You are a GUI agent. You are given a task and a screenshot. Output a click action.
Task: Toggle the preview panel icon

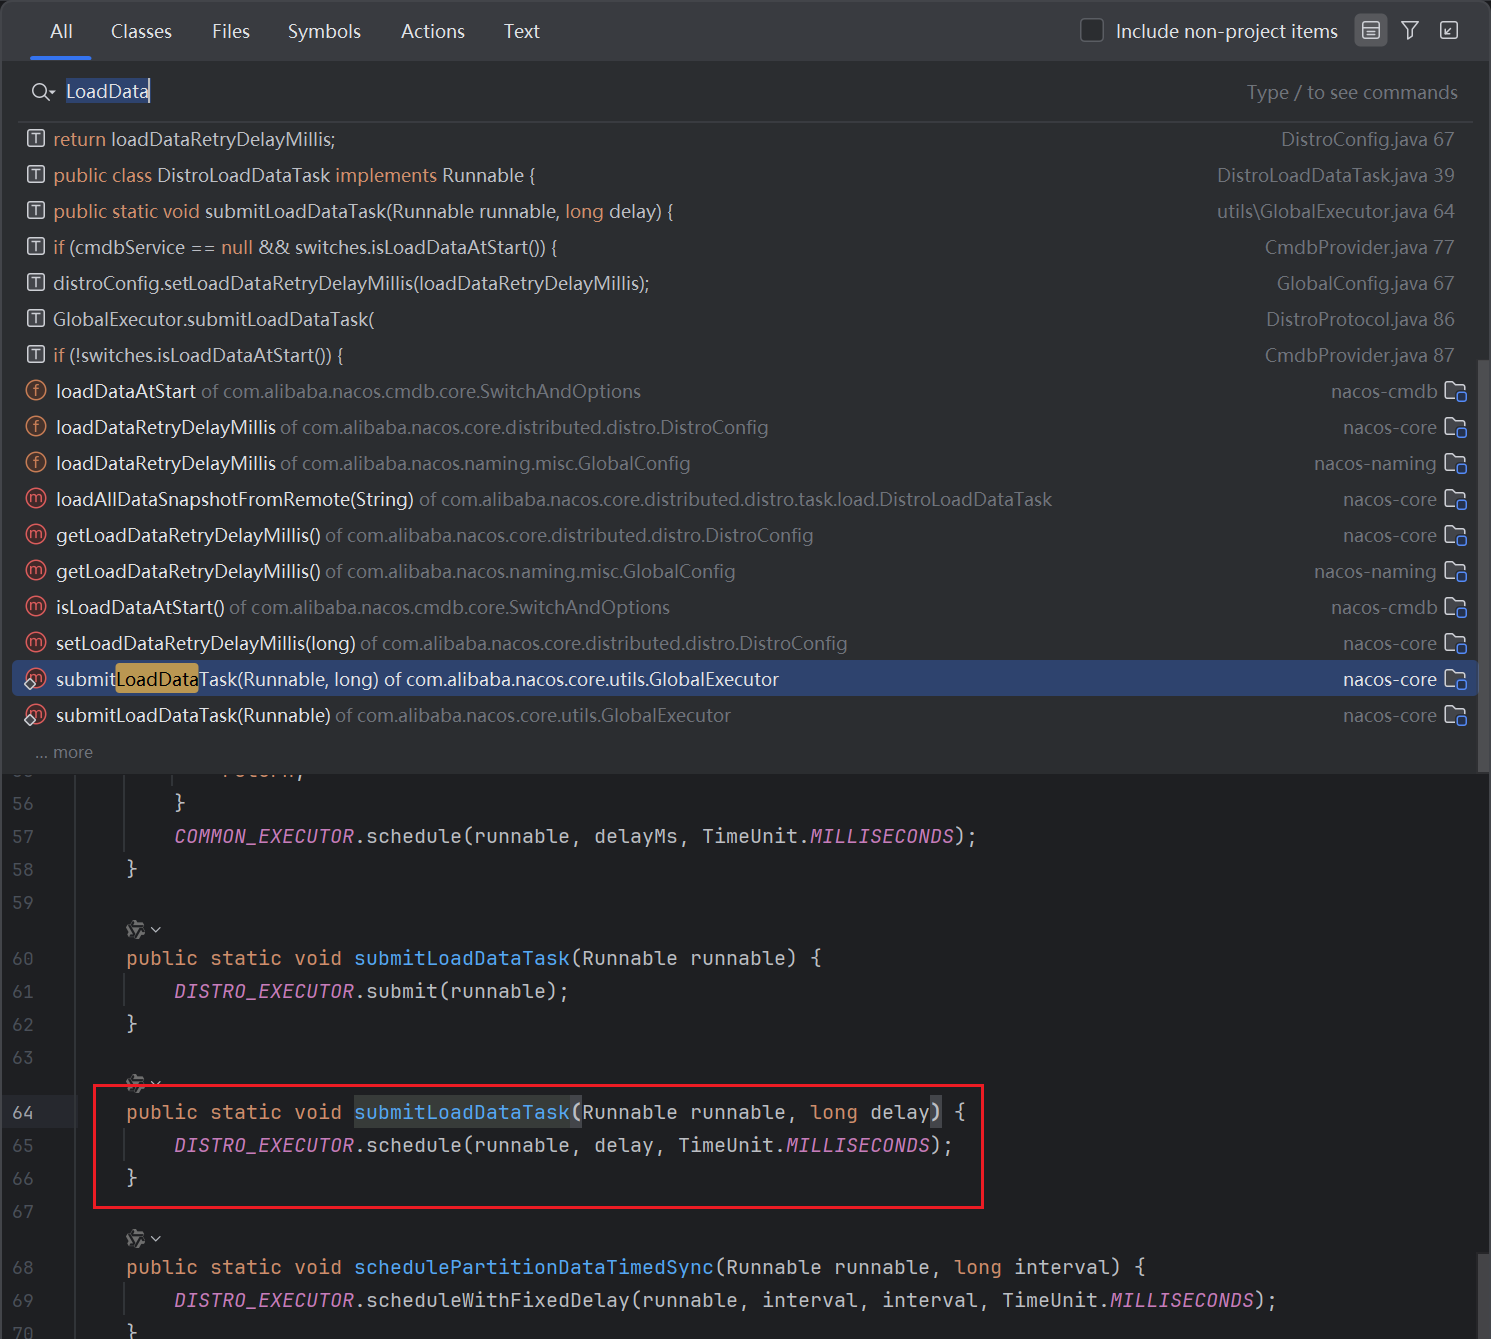[1371, 31]
